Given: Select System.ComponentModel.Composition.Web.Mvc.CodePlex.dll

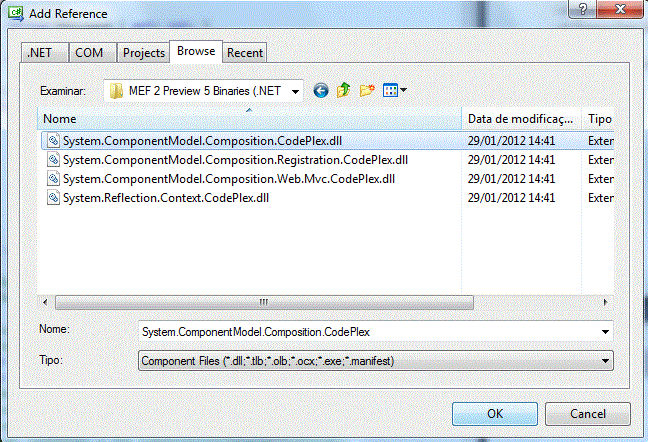Looking at the screenshot, I should point(229,179).
